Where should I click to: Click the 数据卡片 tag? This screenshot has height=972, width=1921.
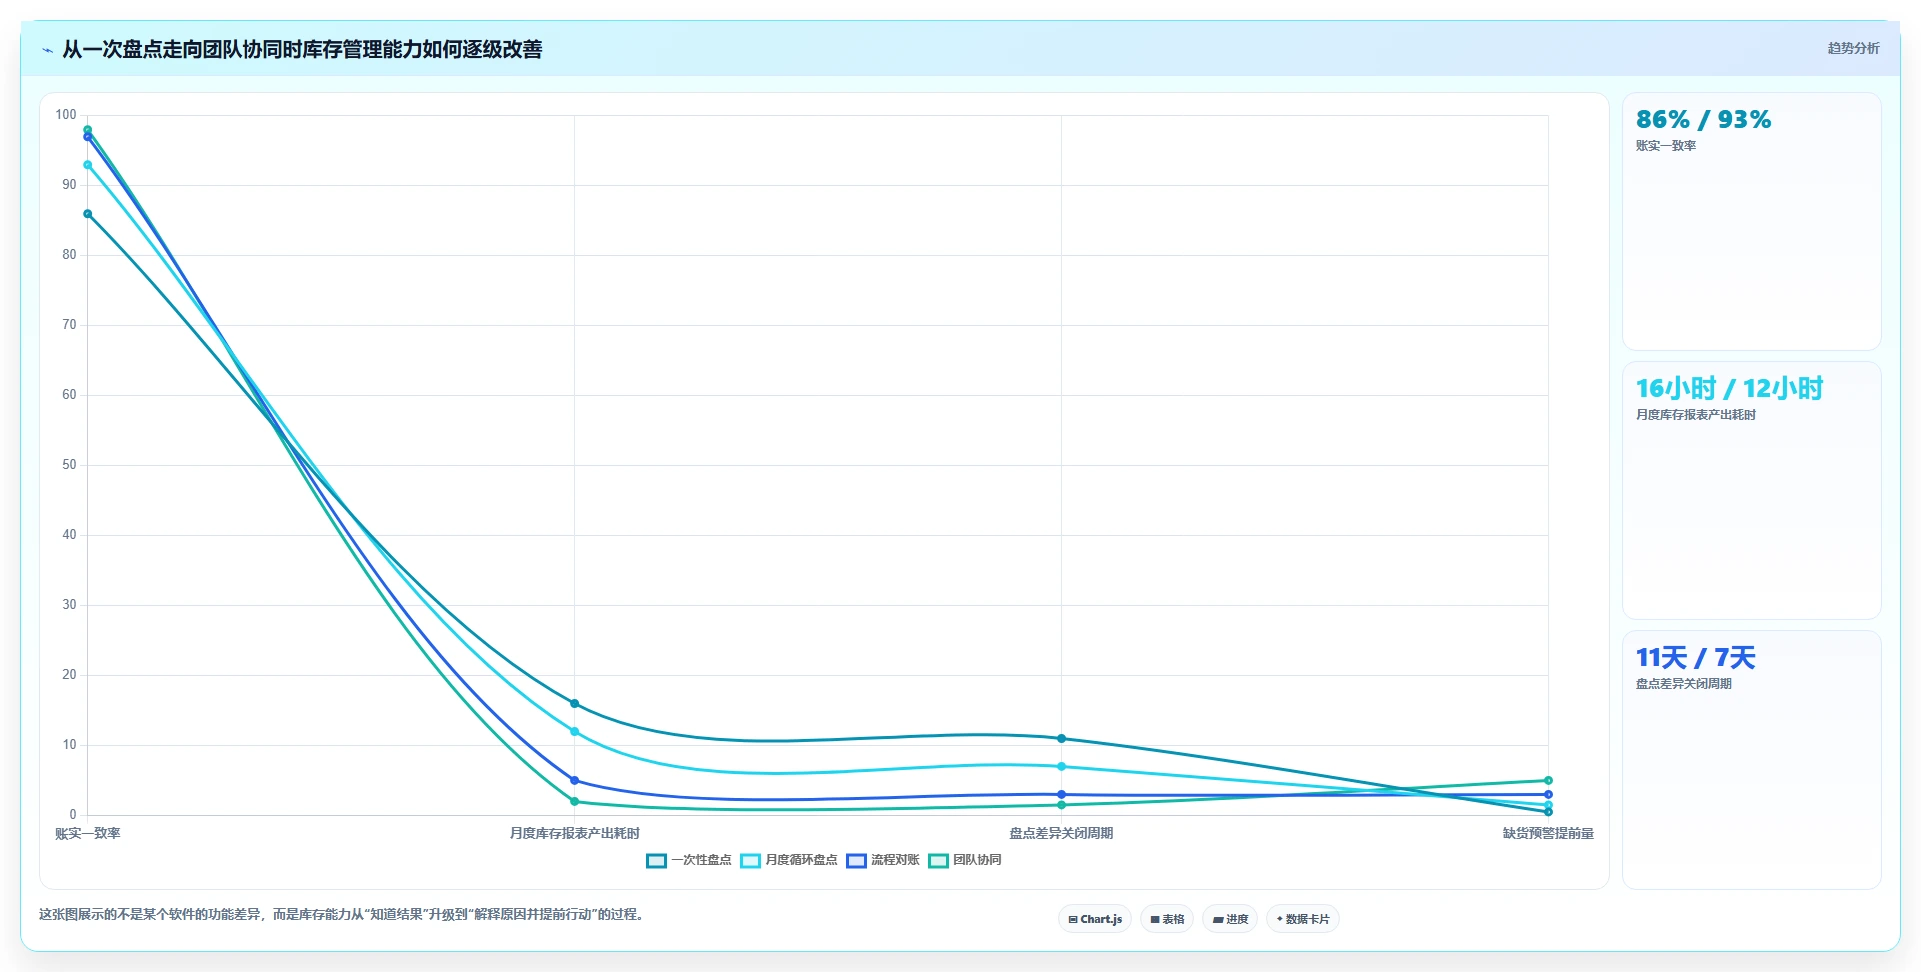tap(1303, 919)
